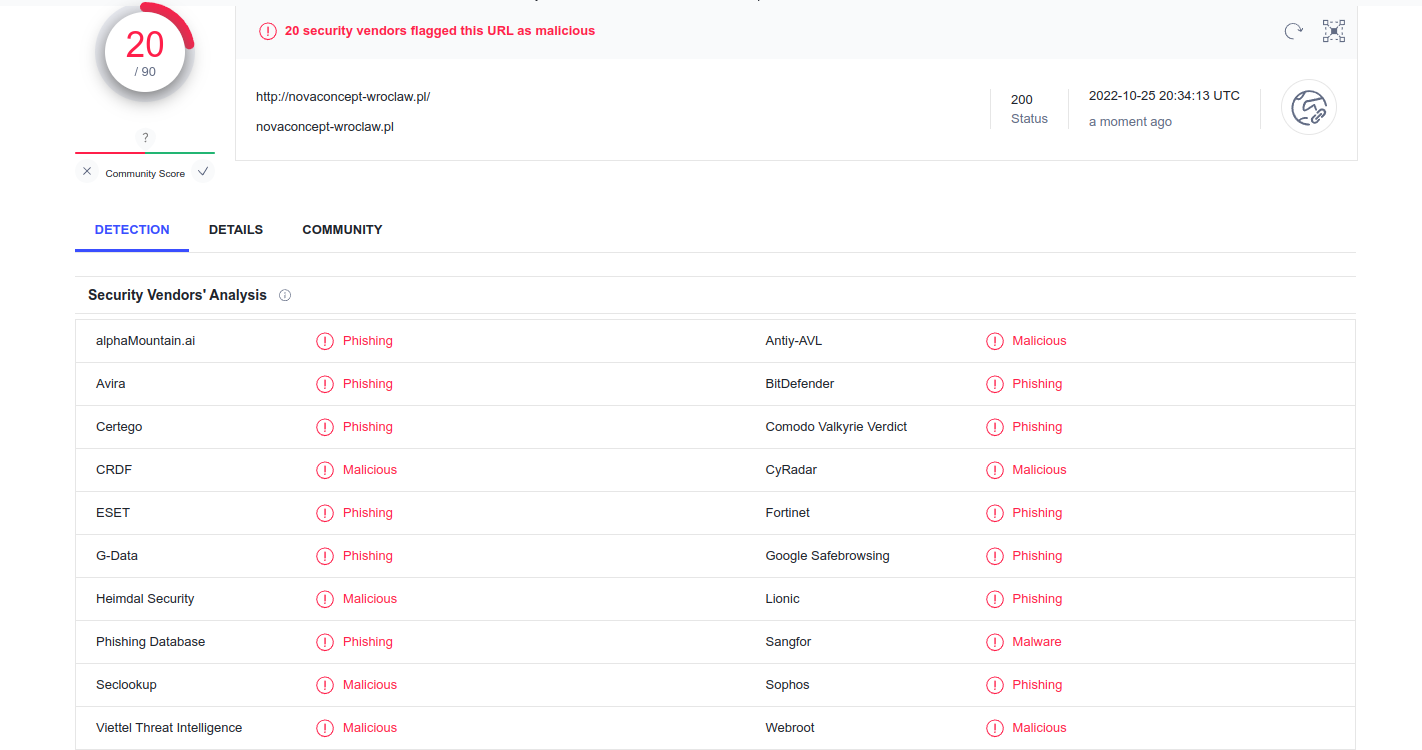Open the COMMUNITY tab
The height and width of the screenshot is (750, 1422).
click(342, 229)
